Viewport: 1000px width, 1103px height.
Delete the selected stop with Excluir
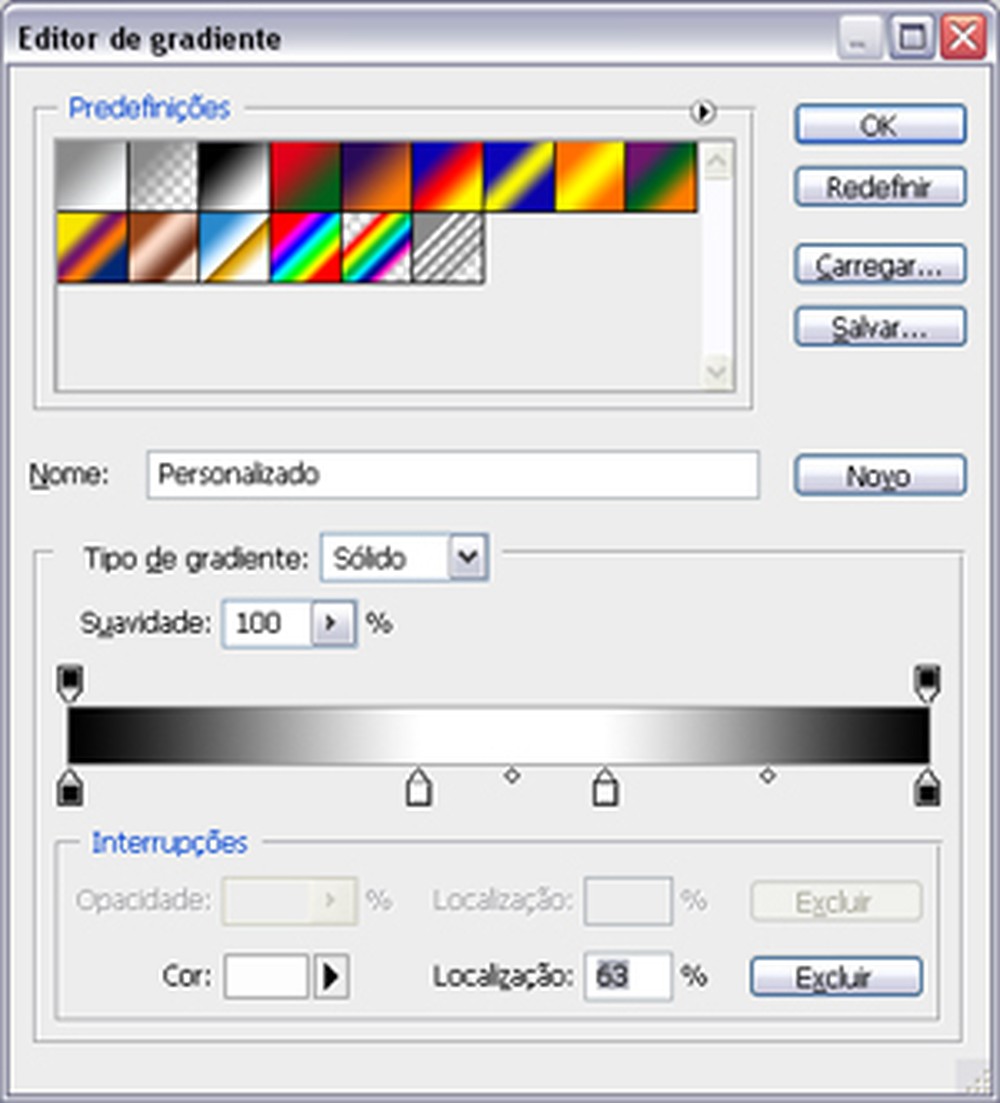coord(835,976)
